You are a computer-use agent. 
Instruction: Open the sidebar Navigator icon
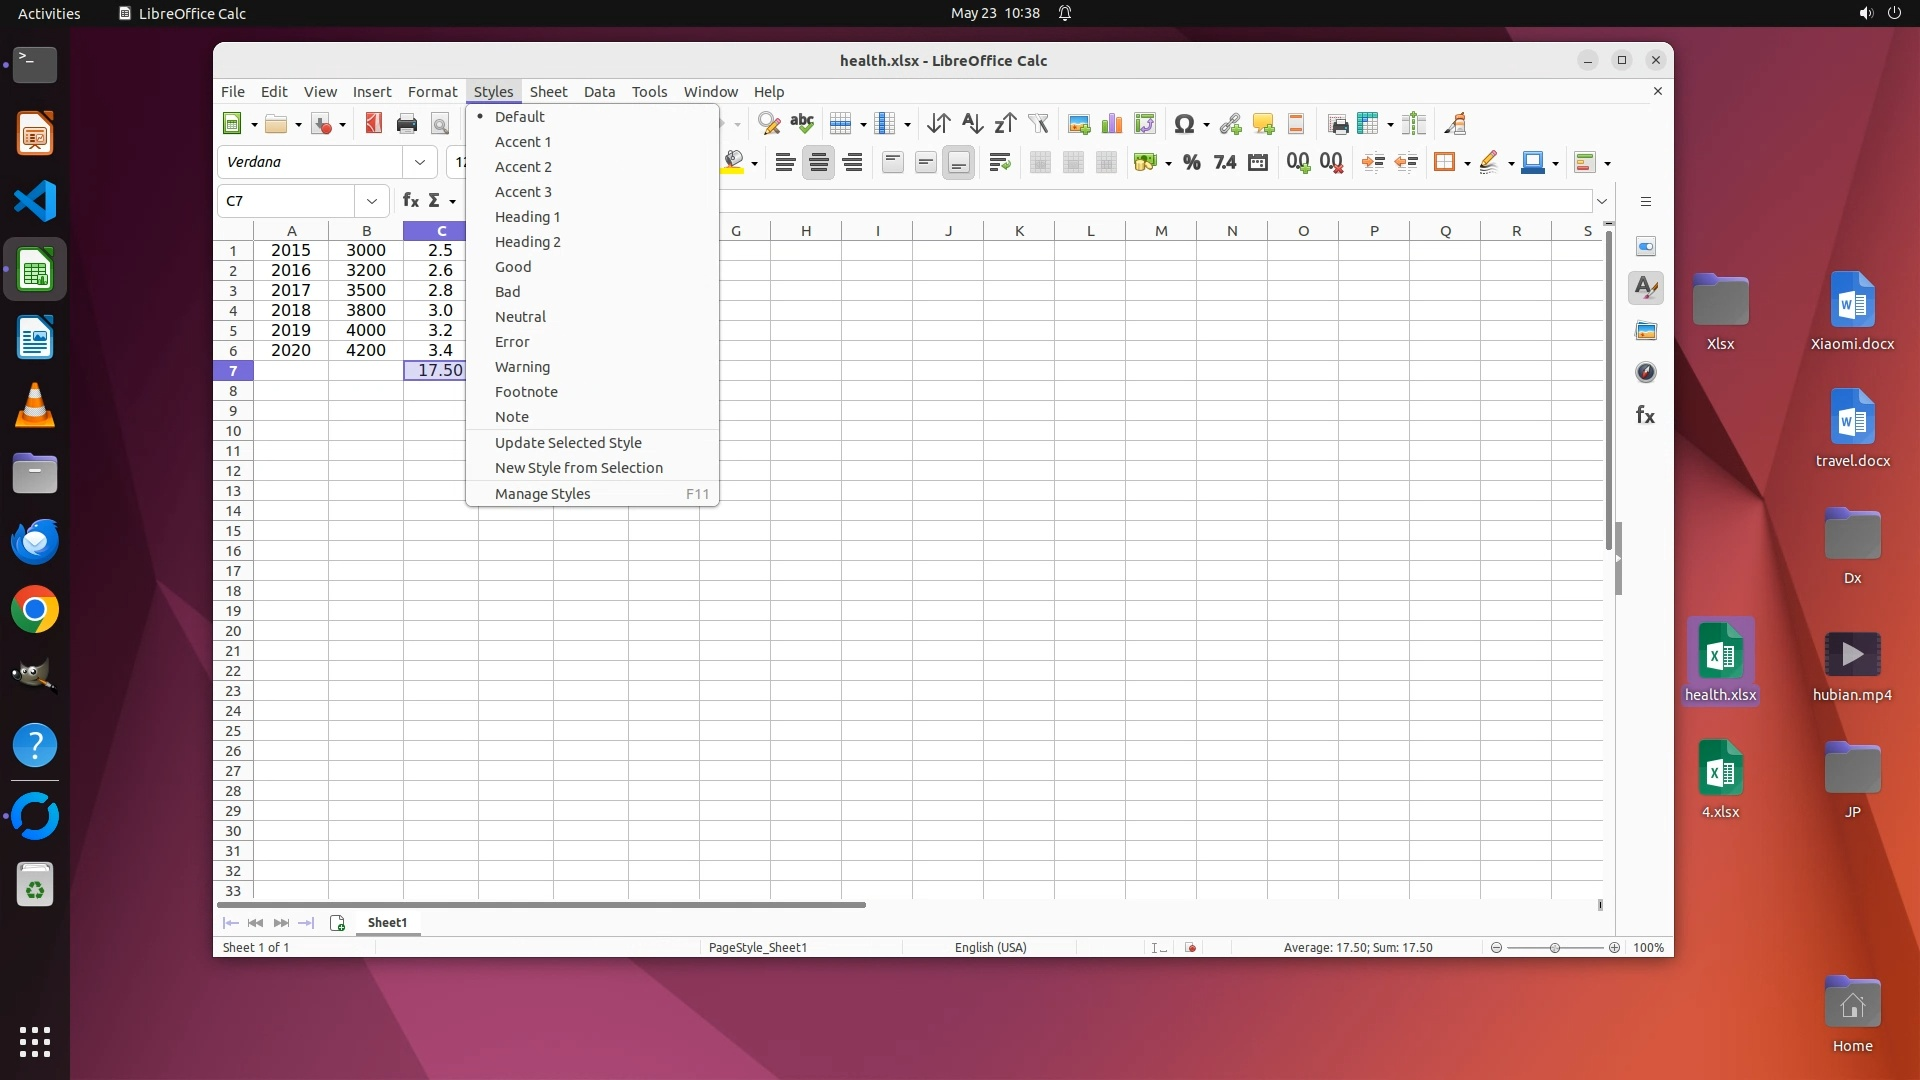1645,372
